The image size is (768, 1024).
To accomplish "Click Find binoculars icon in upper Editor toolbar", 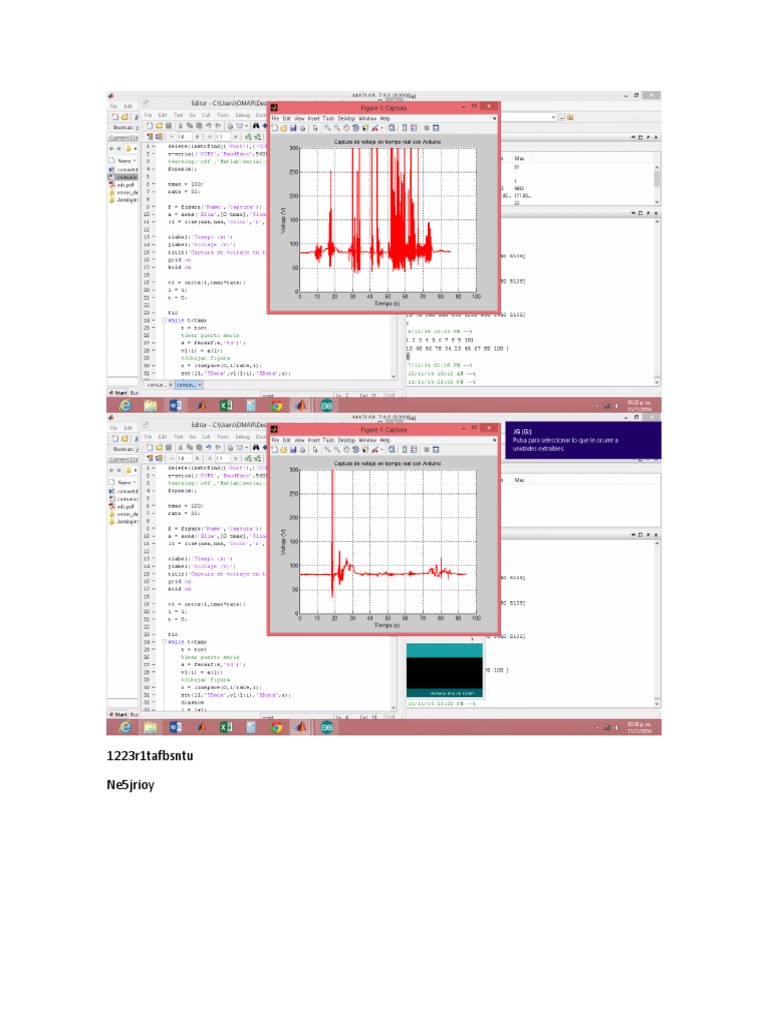I will click(x=255, y=125).
